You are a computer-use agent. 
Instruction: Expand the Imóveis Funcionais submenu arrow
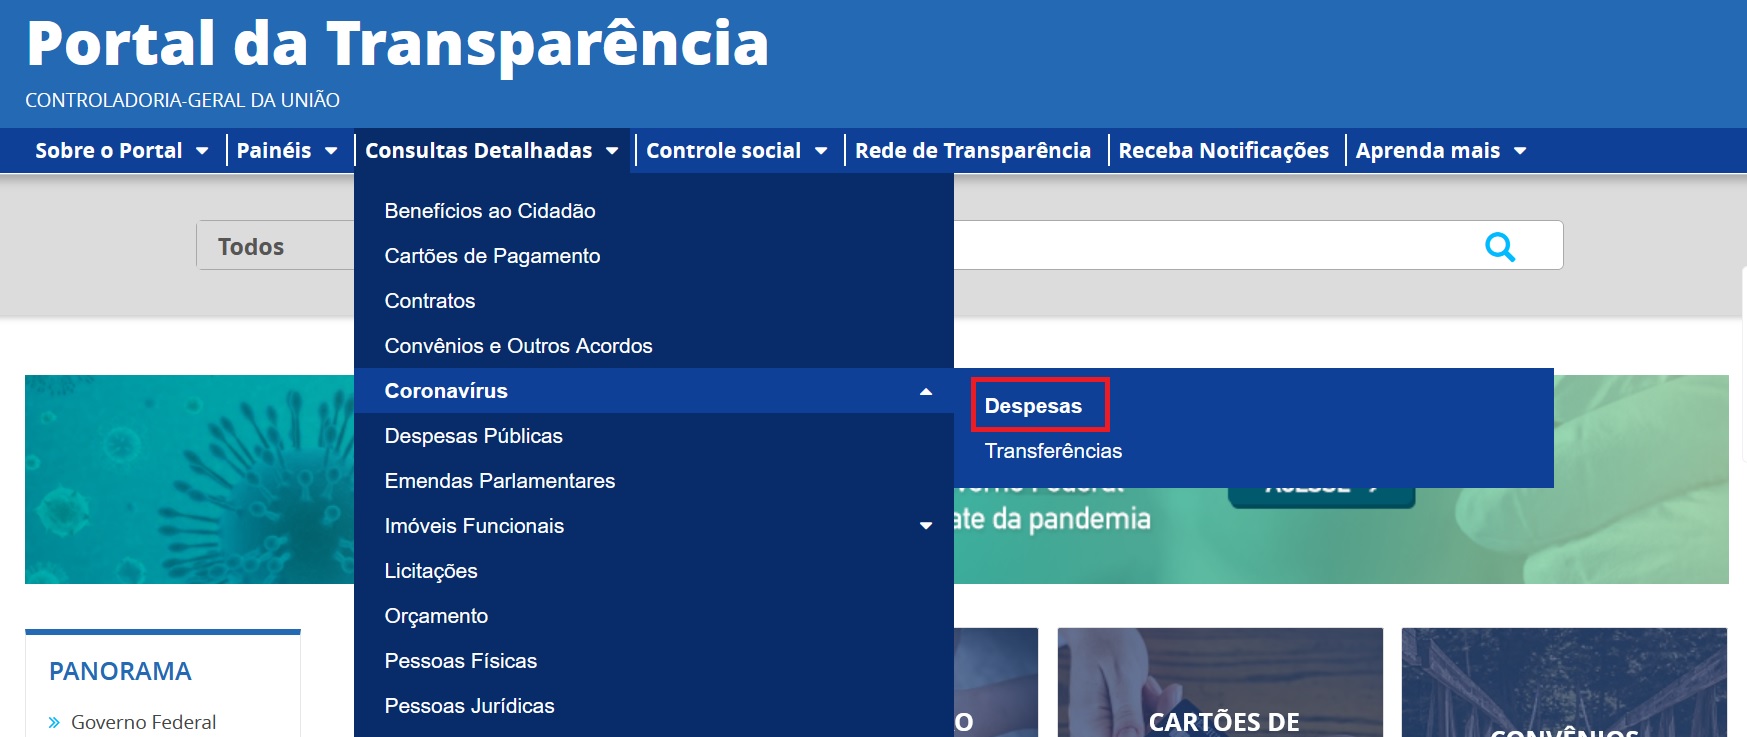tap(925, 526)
